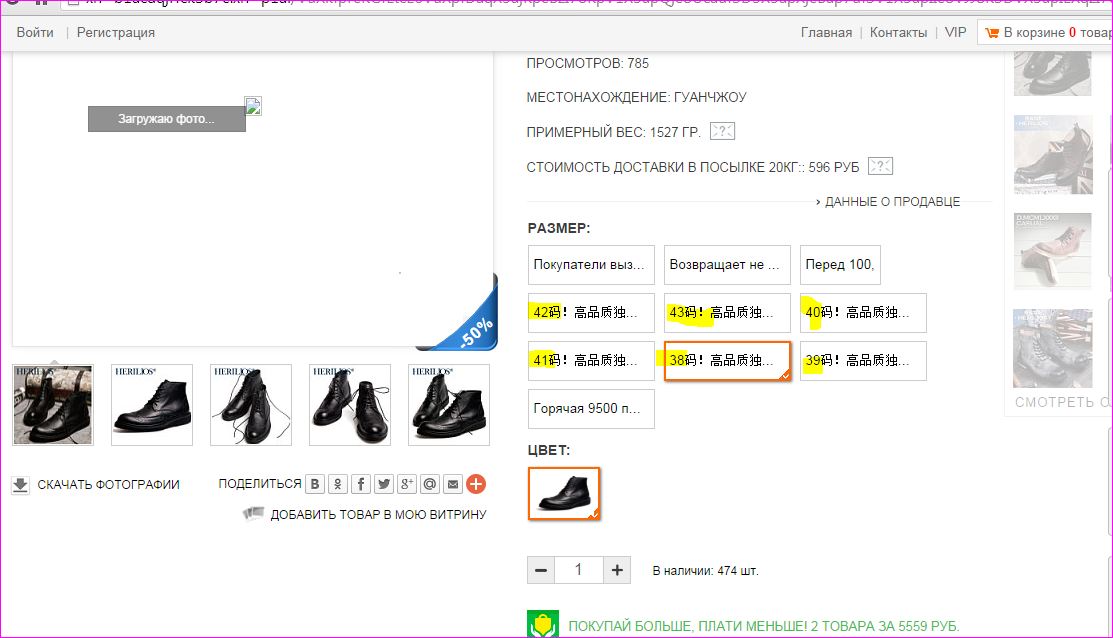Image resolution: width=1113 pixels, height=638 pixels.
Task: Click 'Покупай больше, плати меньше' promo link
Action: [x=764, y=626]
